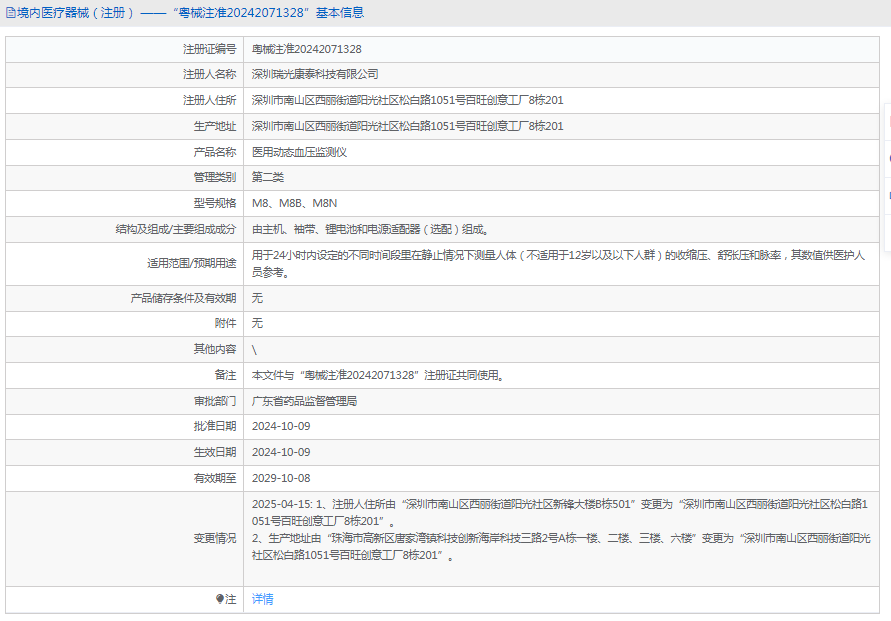Image resolution: width=891 pixels, height=621 pixels.
Task: Click the 审批部门 label
Action: click(215, 402)
